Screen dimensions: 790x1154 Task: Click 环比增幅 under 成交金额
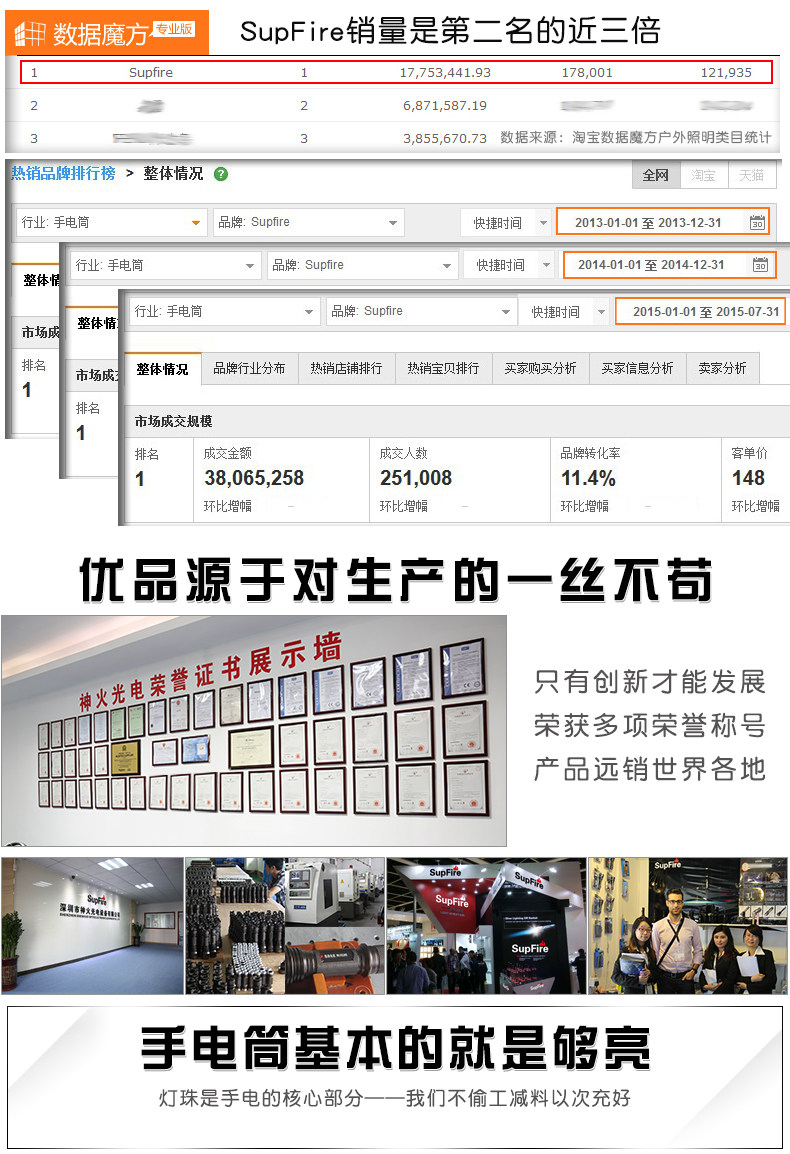pos(228,506)
